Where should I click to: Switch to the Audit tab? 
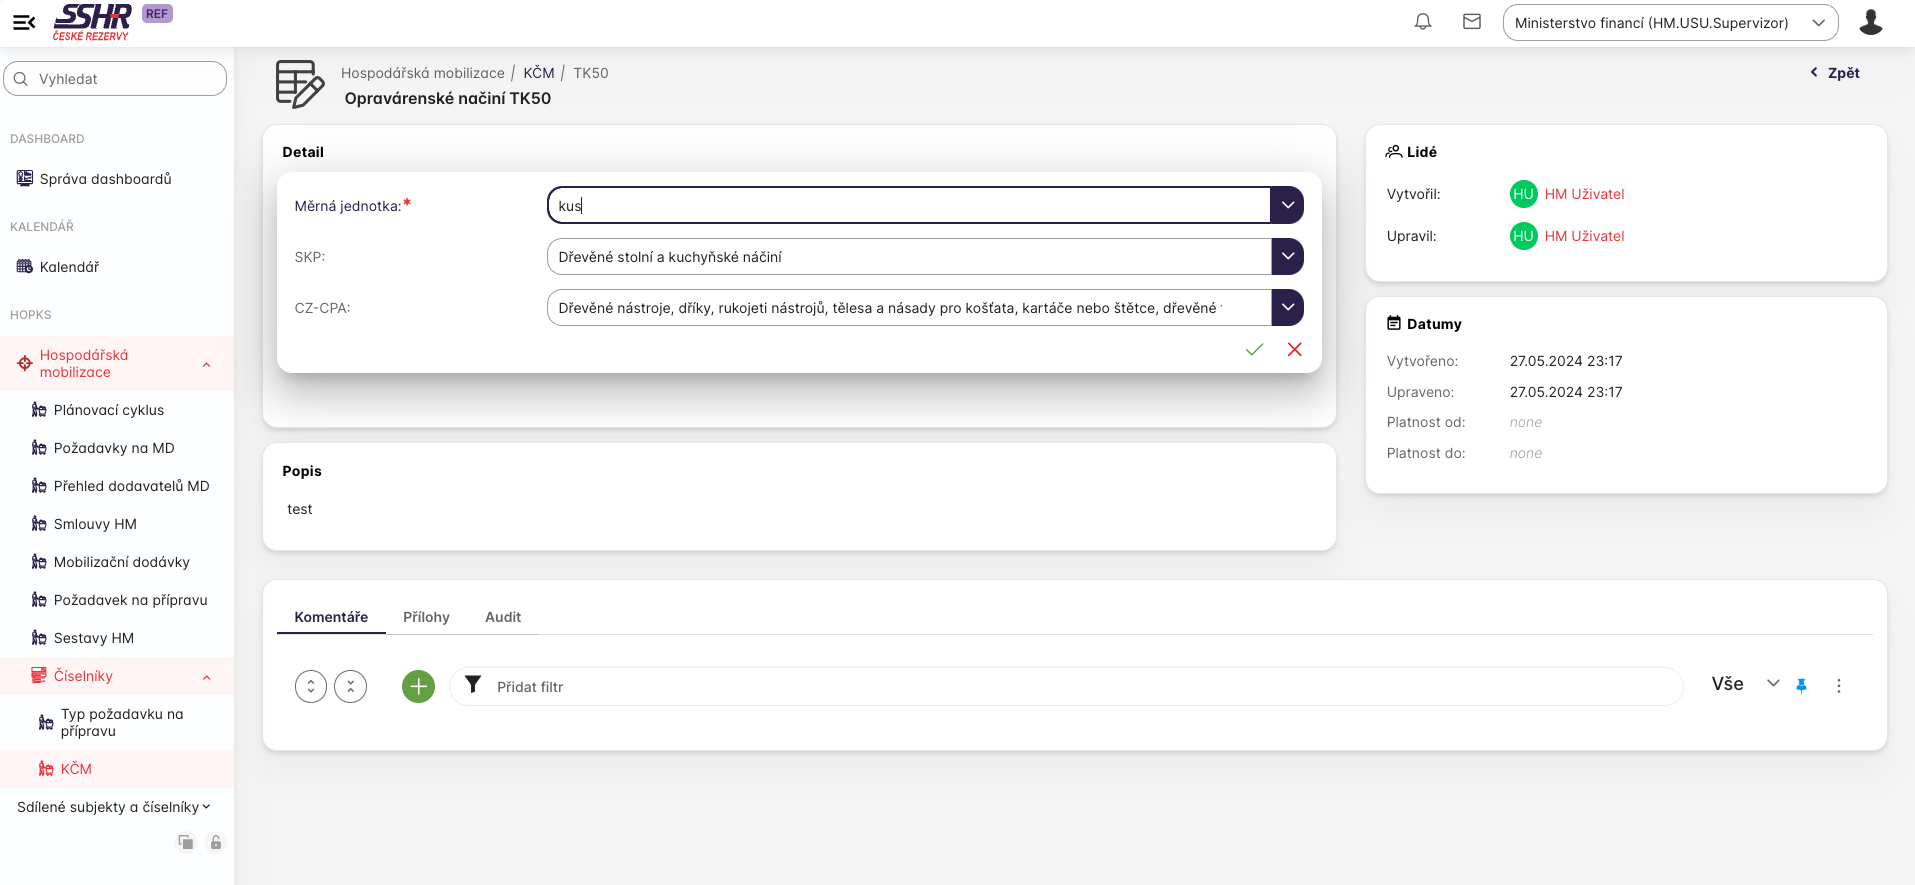coord(502,617)
